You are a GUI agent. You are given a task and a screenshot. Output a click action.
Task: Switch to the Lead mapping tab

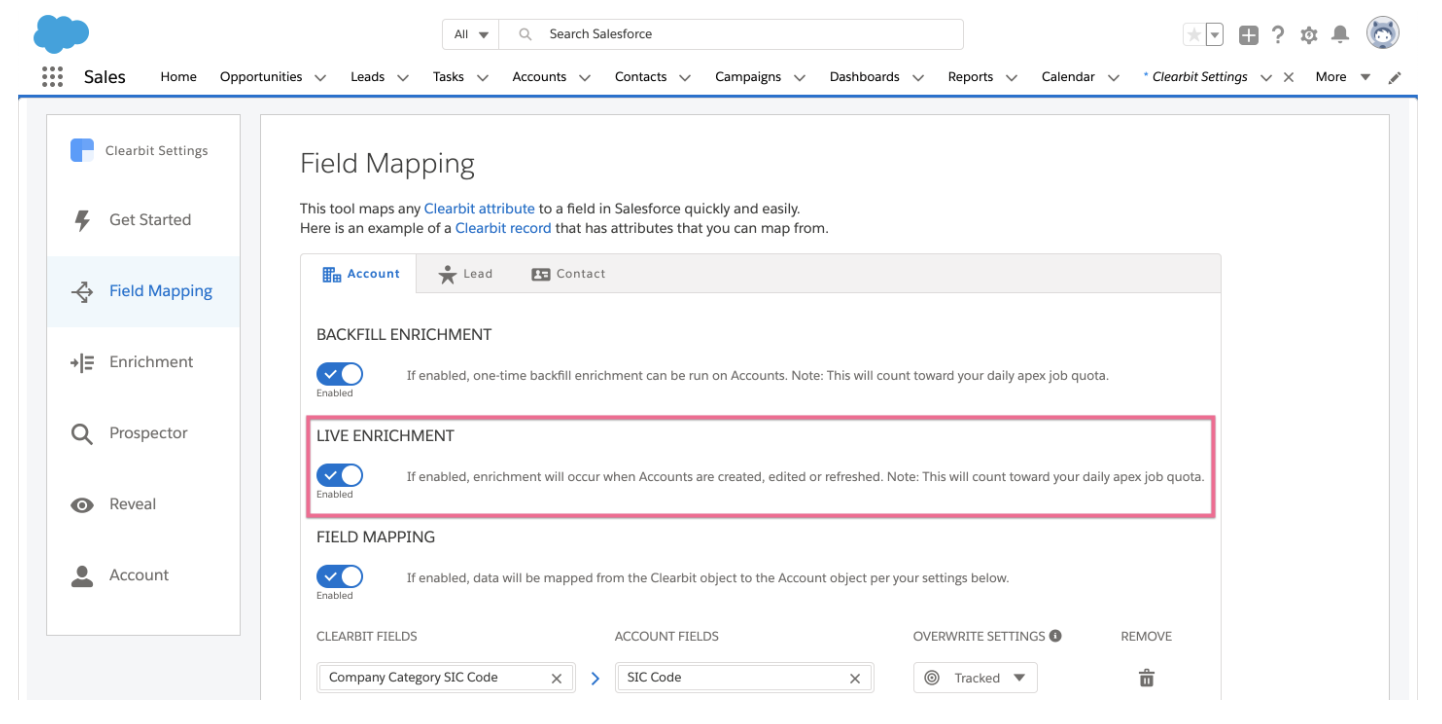tap(466, 274)
